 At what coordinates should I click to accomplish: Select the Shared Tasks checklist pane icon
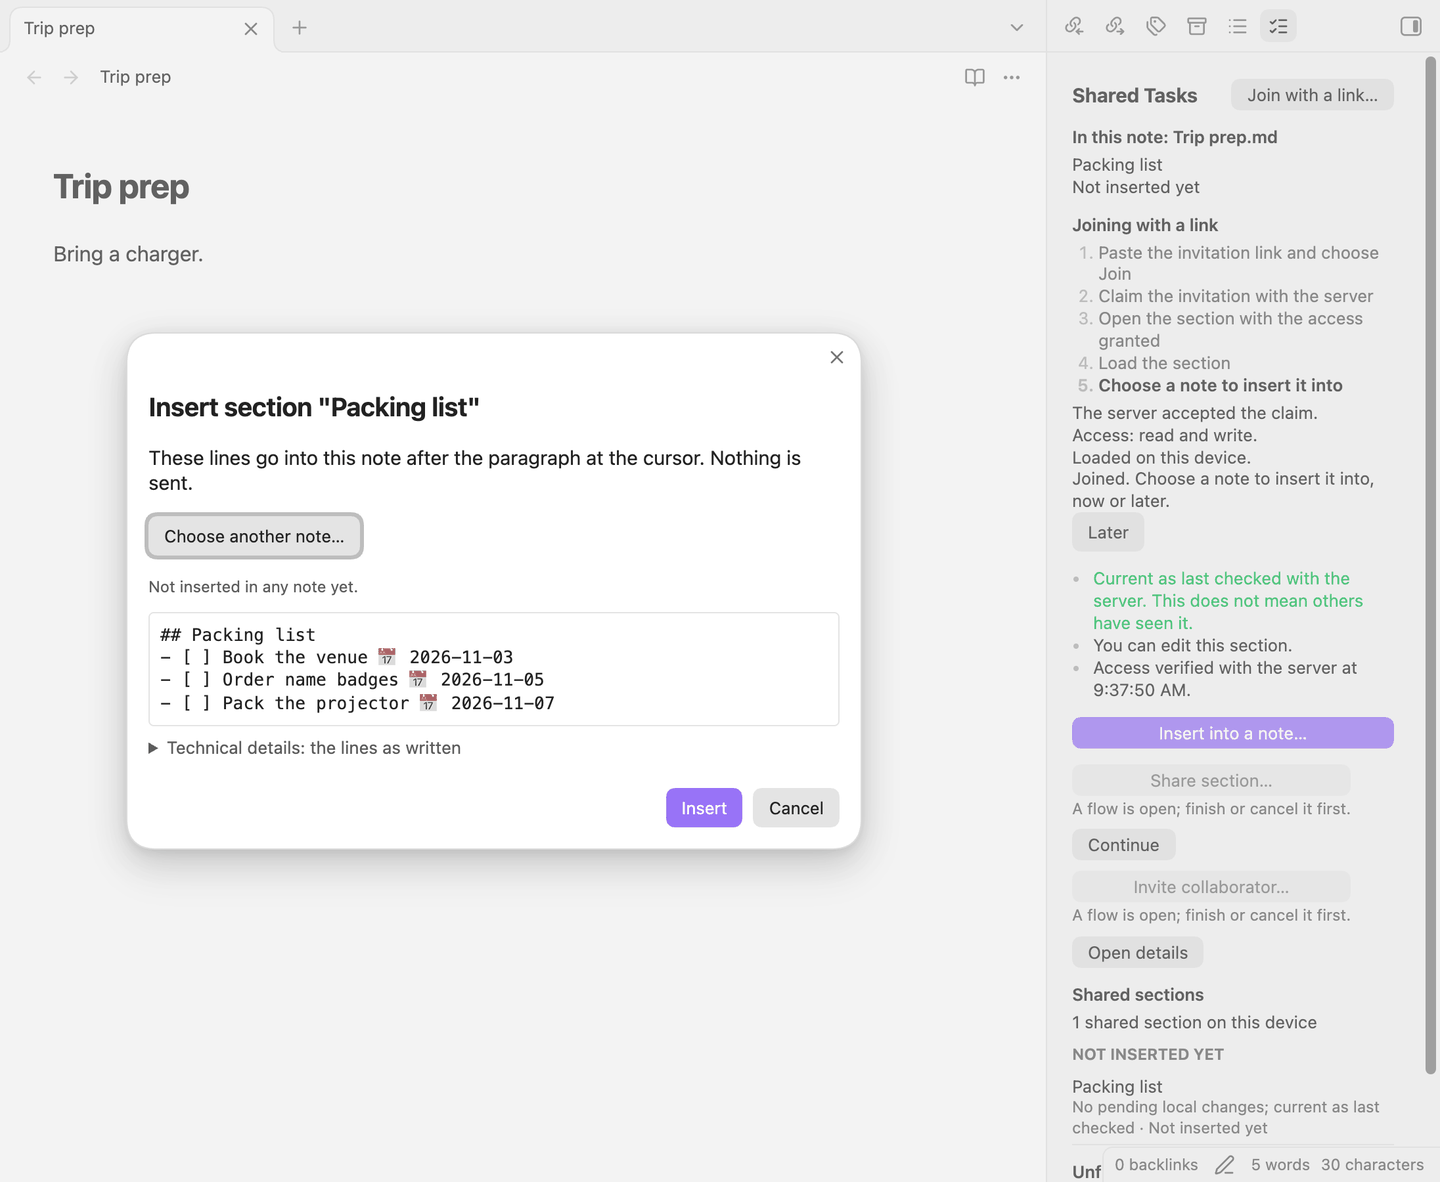point(1278,26)
